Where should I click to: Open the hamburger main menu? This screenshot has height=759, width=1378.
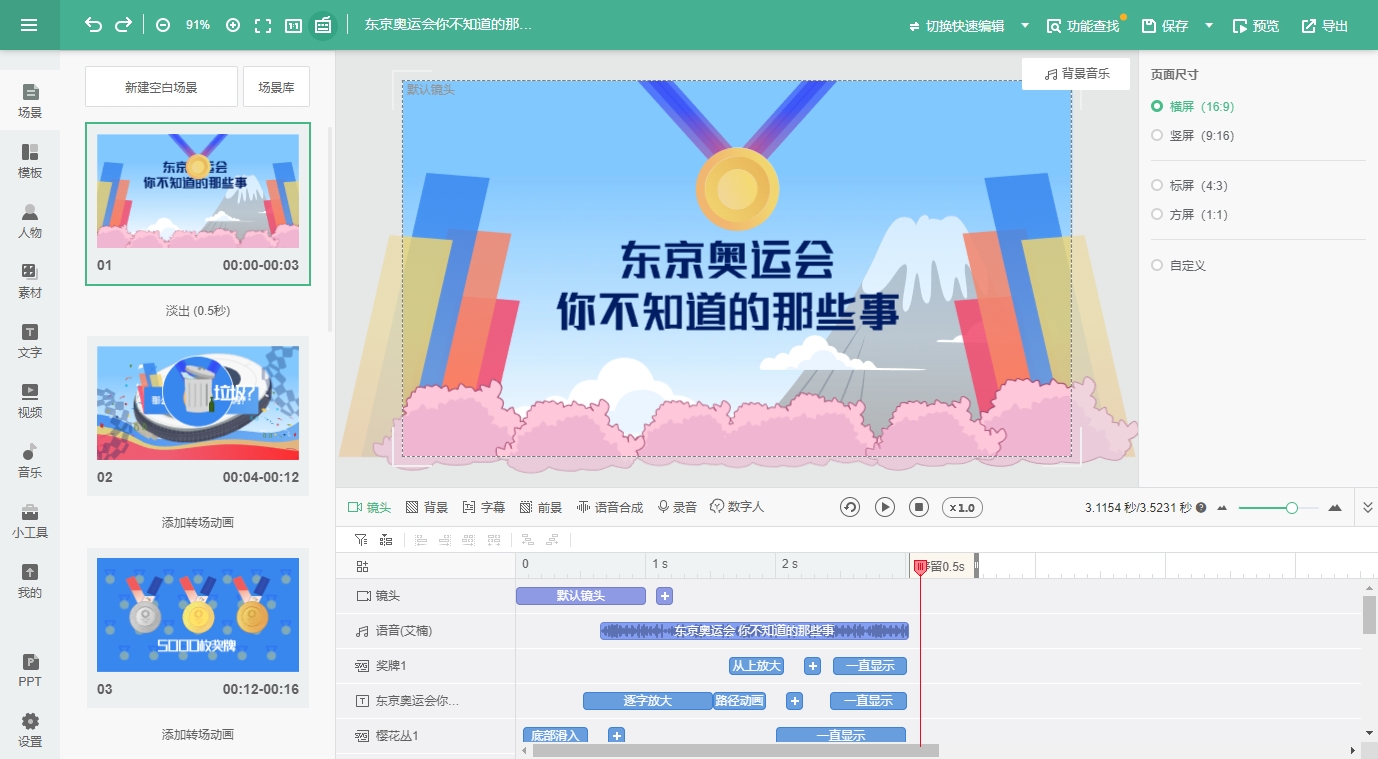coord(29,25)
